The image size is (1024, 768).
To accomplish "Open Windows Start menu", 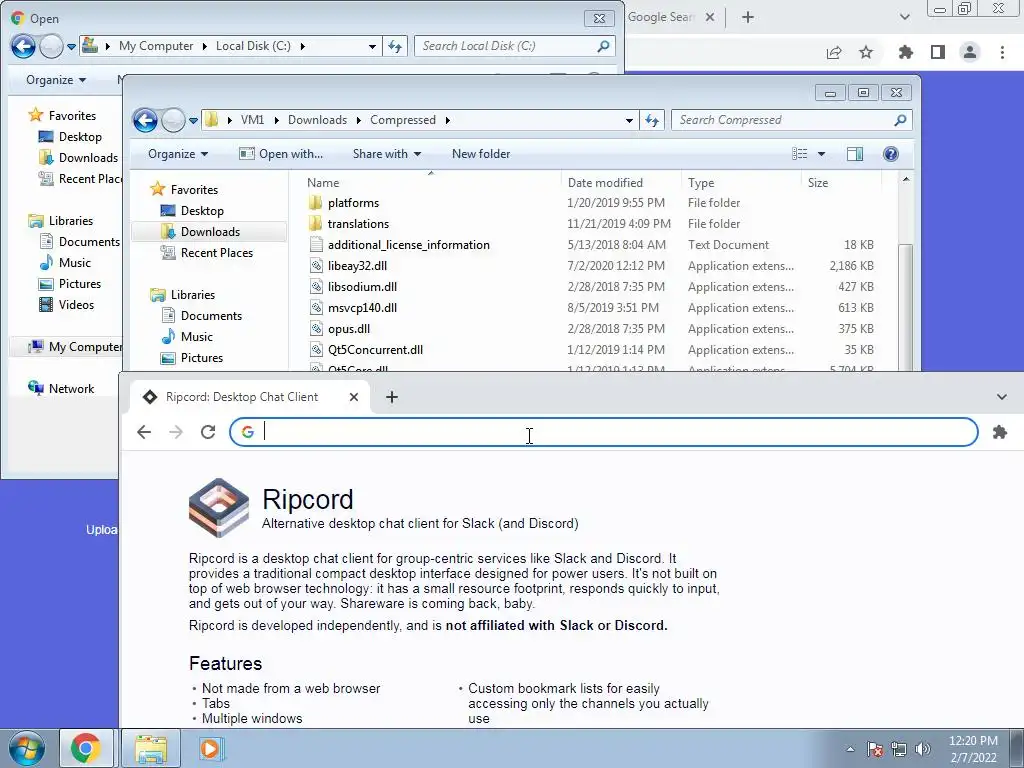I will point(26,748).
